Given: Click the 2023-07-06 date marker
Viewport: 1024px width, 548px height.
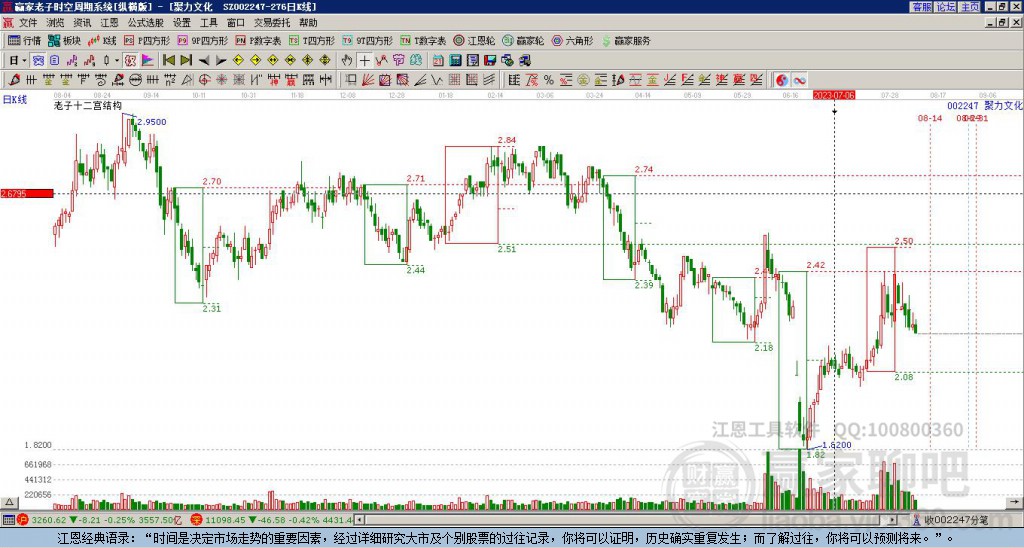Looking at the screenshot, I should click(834, 95).
